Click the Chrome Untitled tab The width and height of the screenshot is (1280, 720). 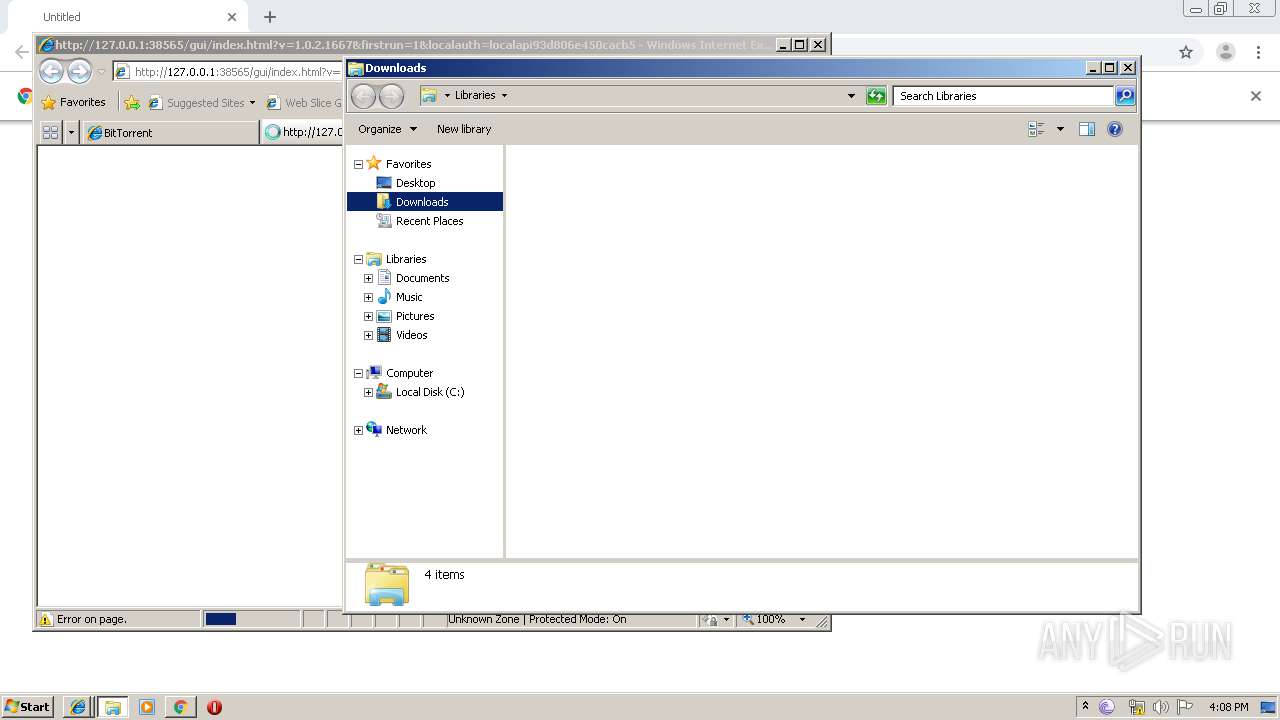[130, 17]
